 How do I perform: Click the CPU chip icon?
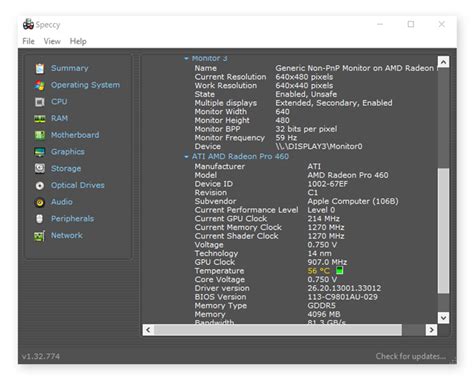(40, 102)
